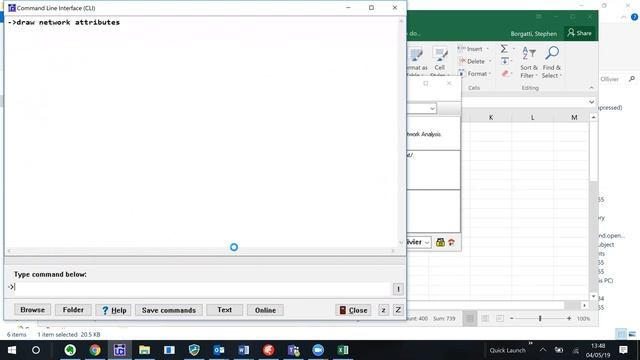Click the Close button with door icon

click(x=353, y=310)
